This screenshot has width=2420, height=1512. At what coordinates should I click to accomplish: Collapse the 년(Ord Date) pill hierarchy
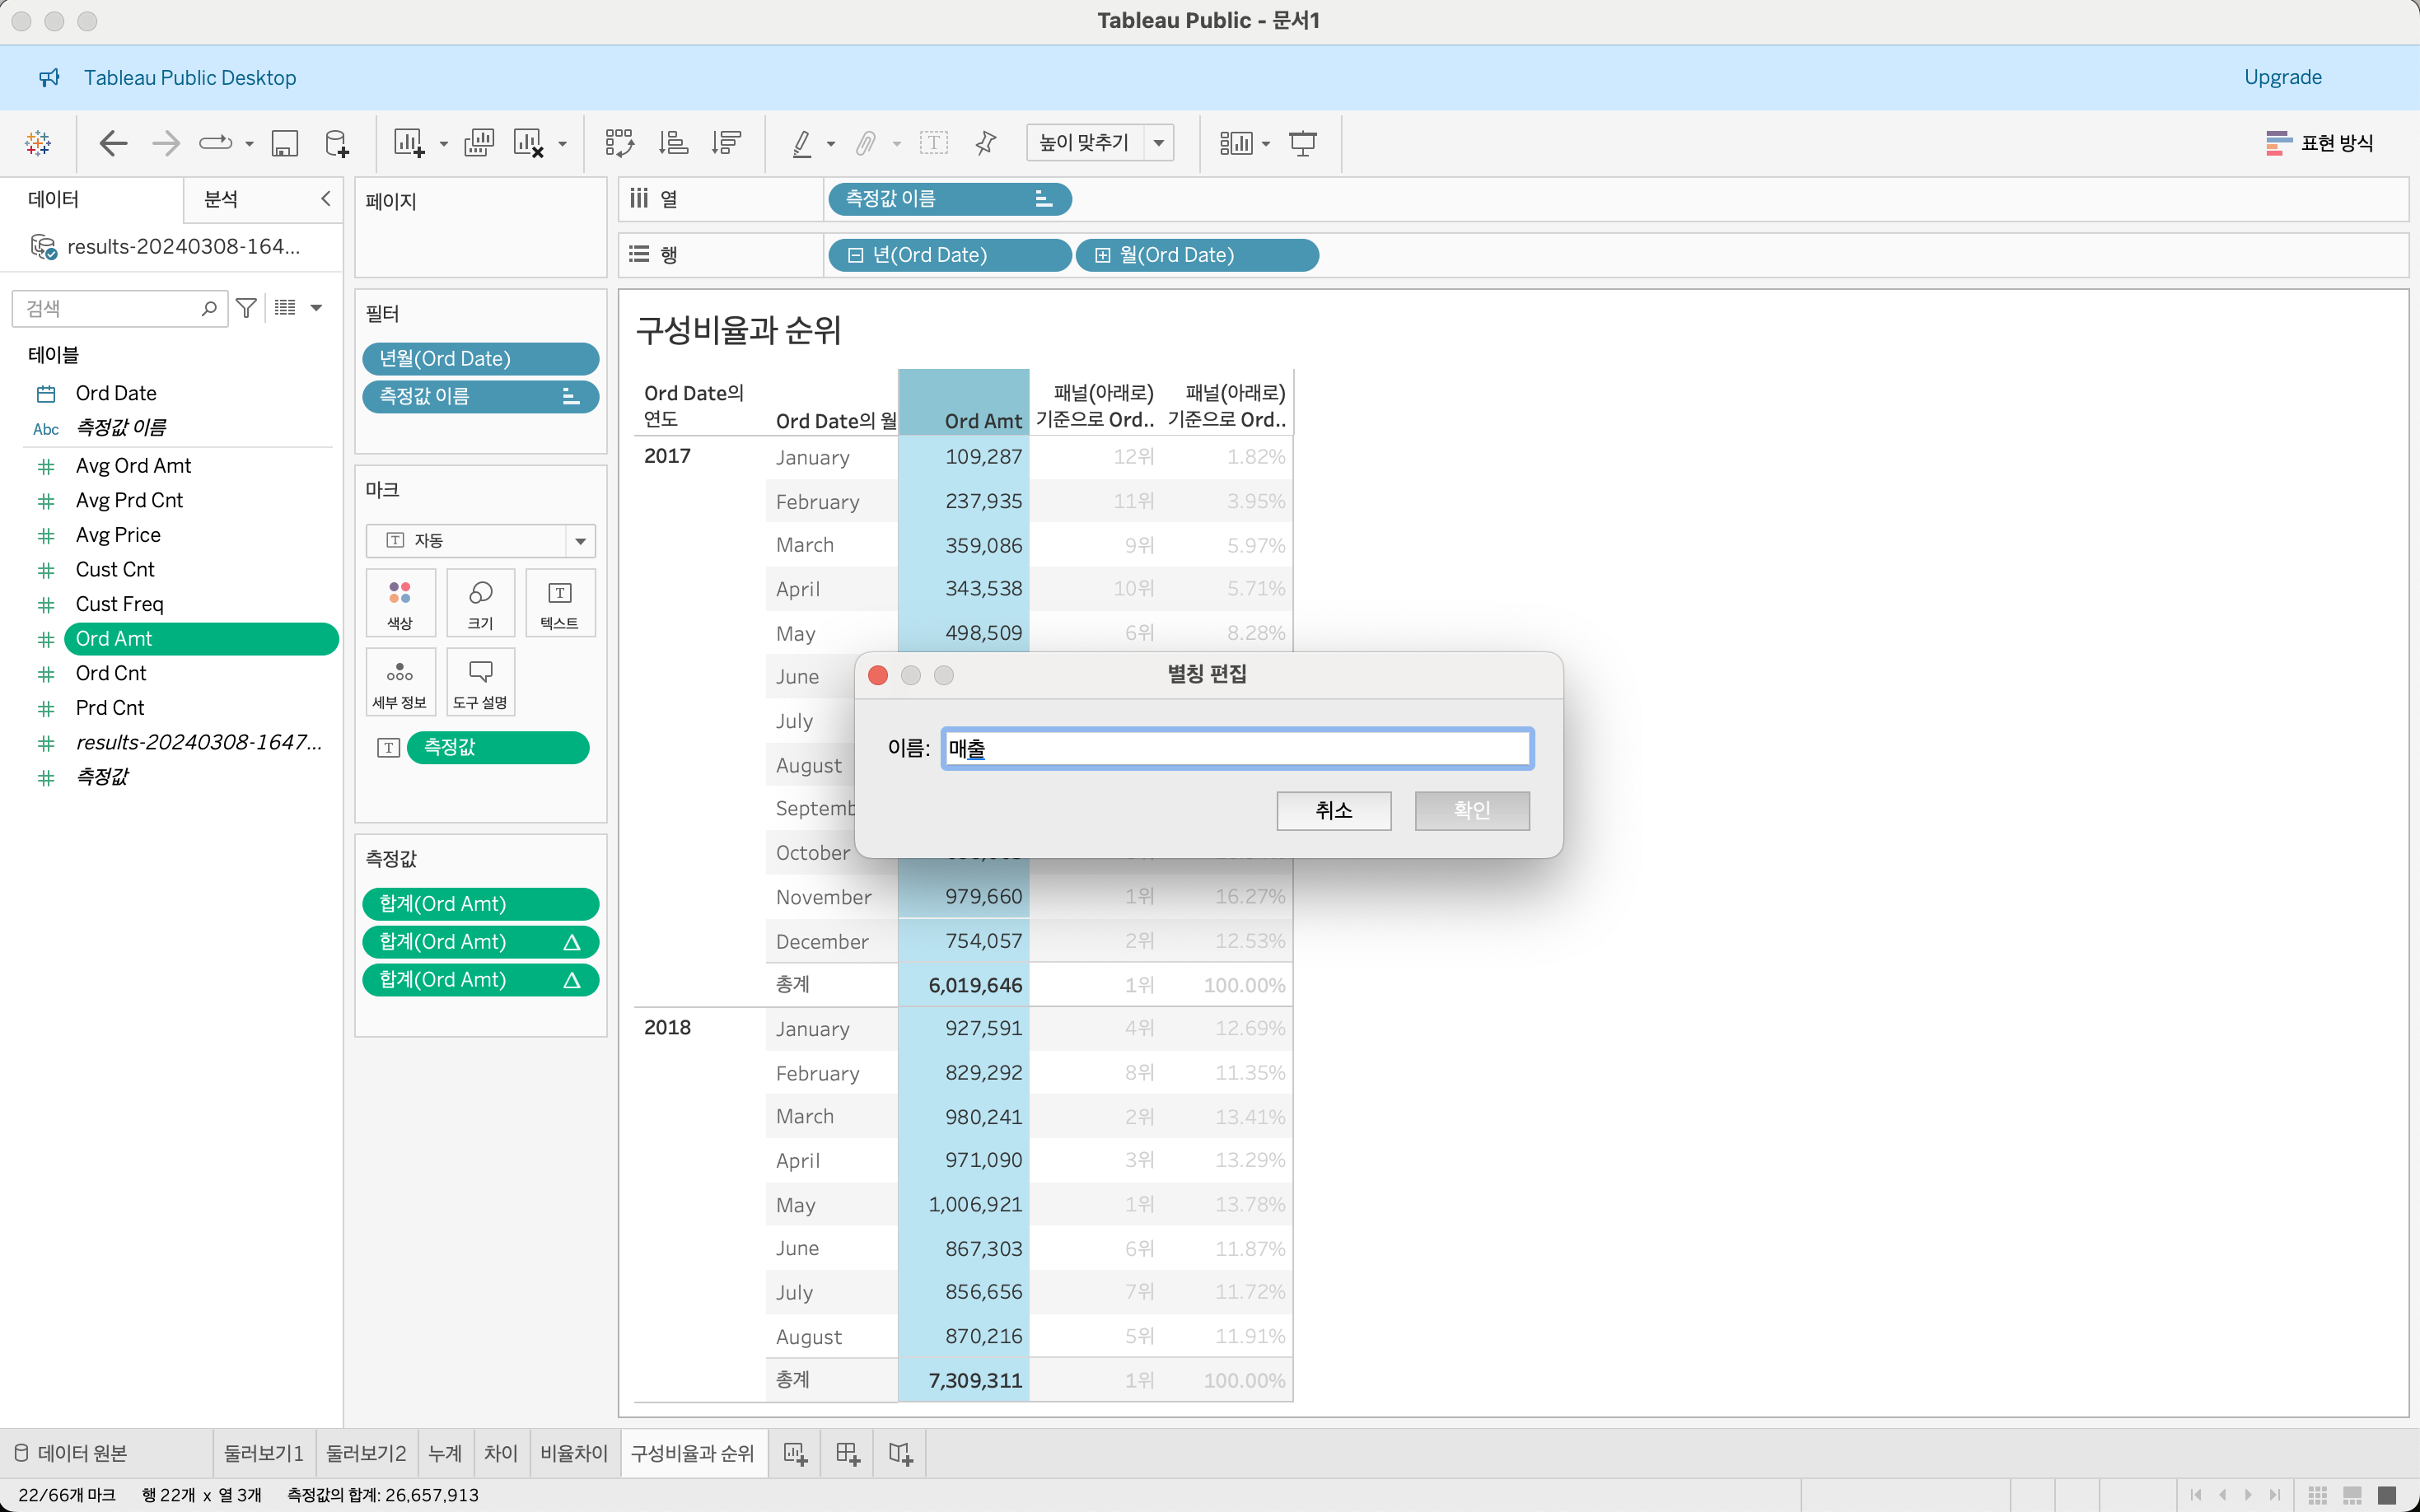click(855, 255)
